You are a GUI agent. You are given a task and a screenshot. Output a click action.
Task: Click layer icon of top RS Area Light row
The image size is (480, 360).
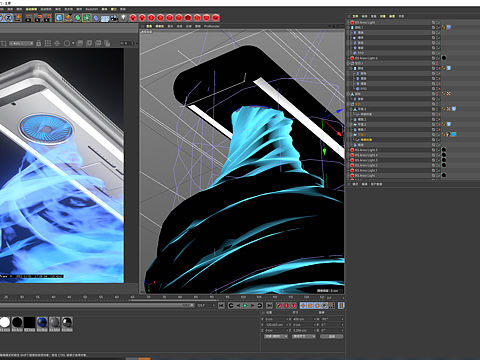pyautogui.click(x=434, y=22)
